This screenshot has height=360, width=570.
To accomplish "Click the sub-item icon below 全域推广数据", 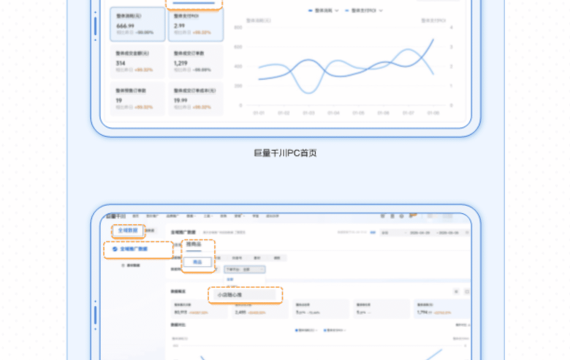I will pyautogui.click(x=123, y=265).
